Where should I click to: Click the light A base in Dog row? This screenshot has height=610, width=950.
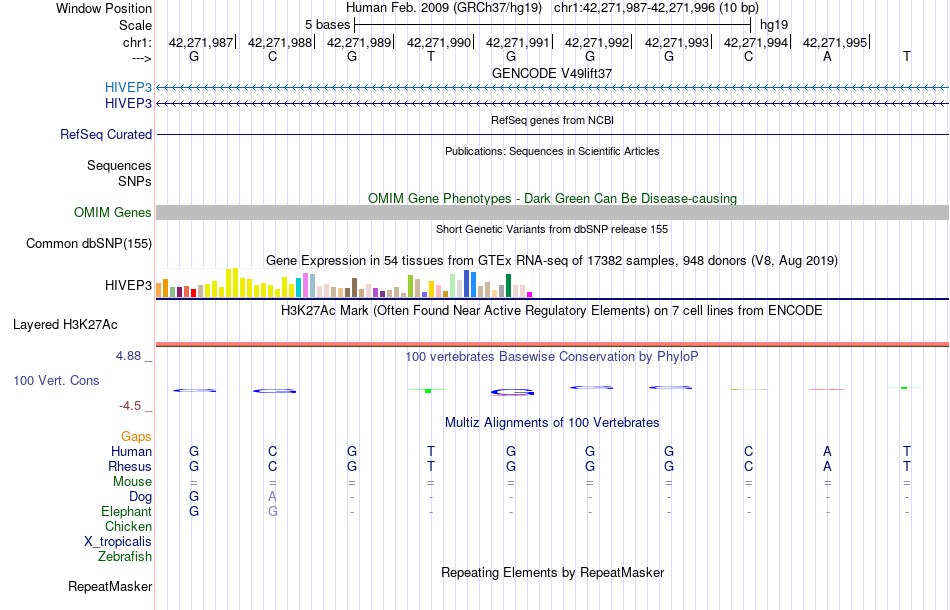pyautogui.click(x=273, y=497)
